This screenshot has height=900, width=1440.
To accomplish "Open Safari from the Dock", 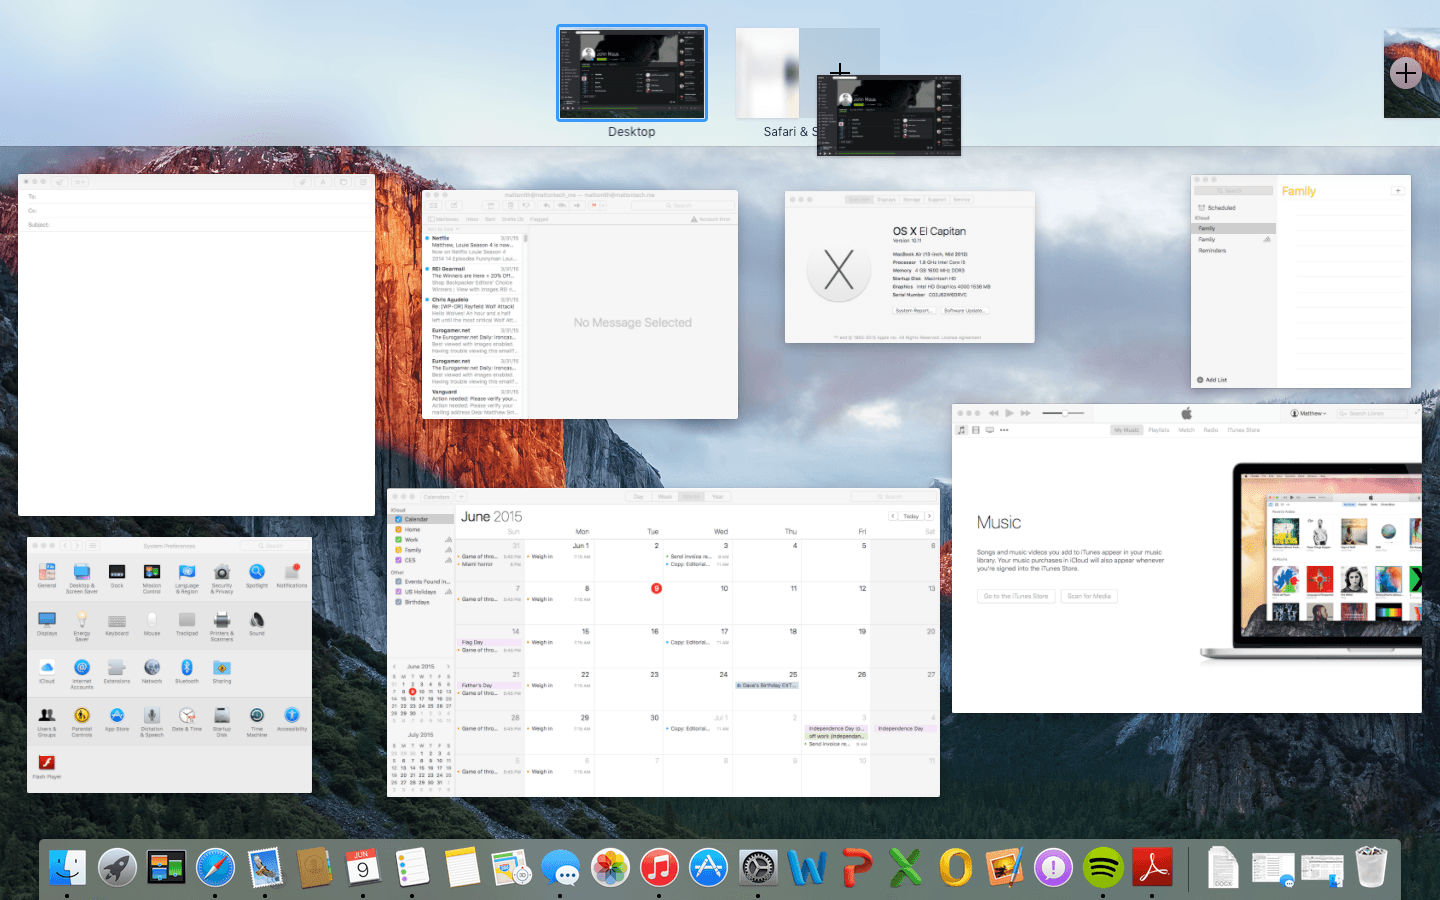I will click(215, 868).
